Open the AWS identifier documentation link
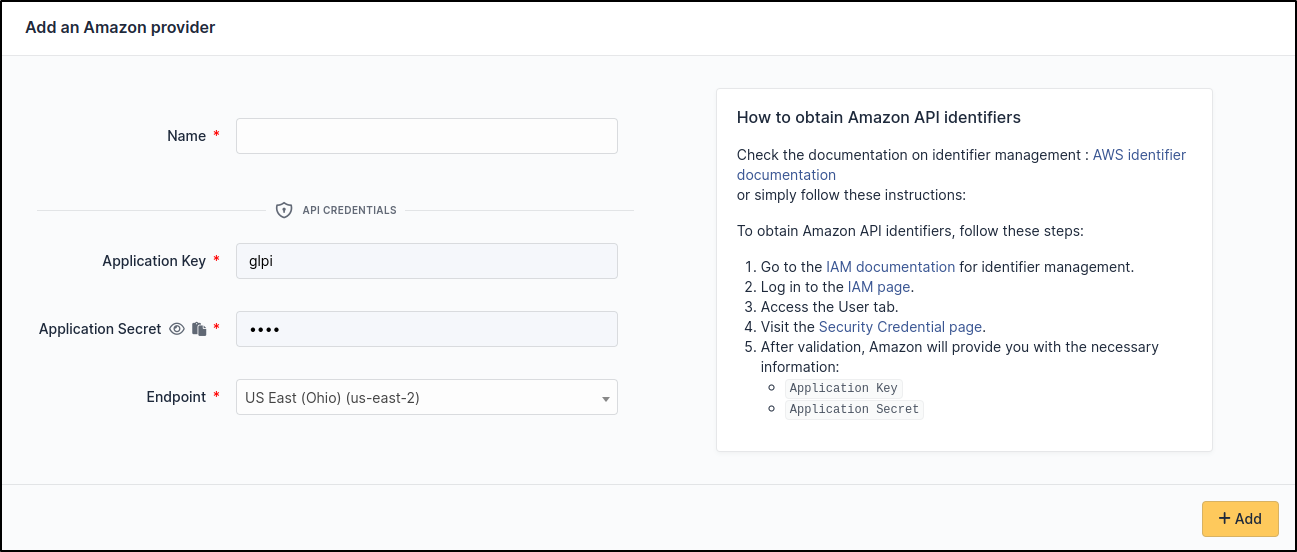This screenshot has width=1297, height=552. [1139, 155]
